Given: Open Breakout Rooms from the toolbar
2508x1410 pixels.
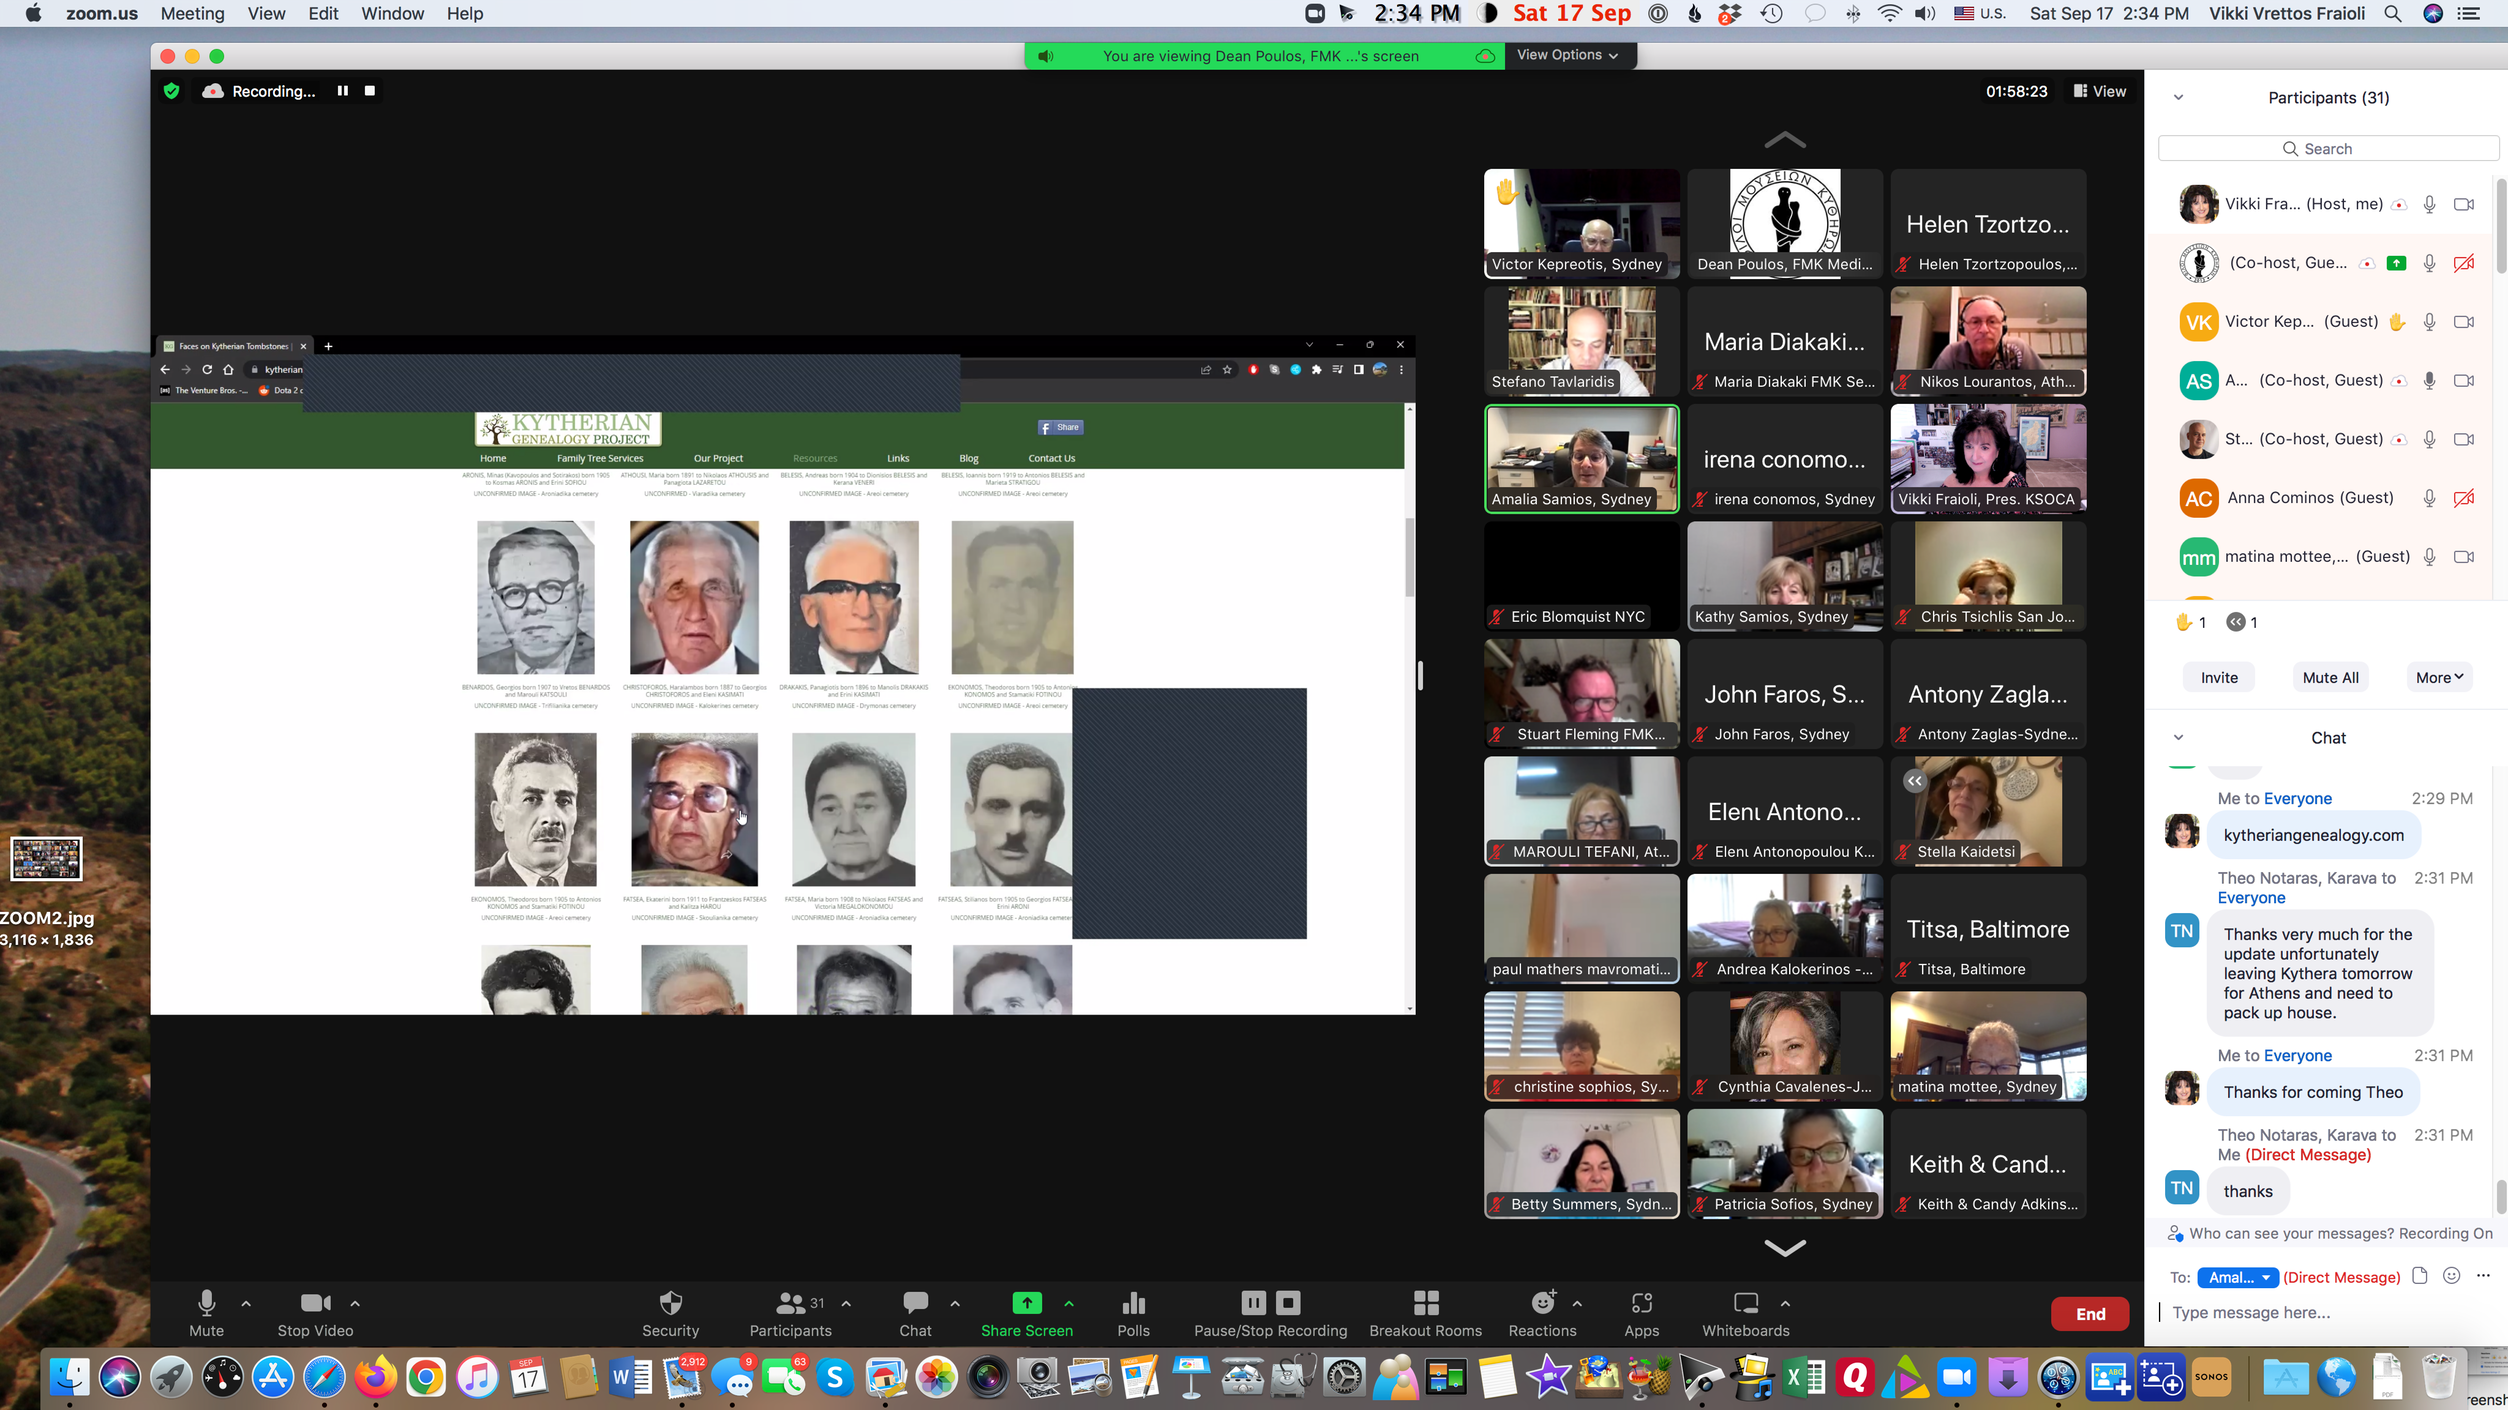Looking at the screenshot, I should tap(1425, 1303).
